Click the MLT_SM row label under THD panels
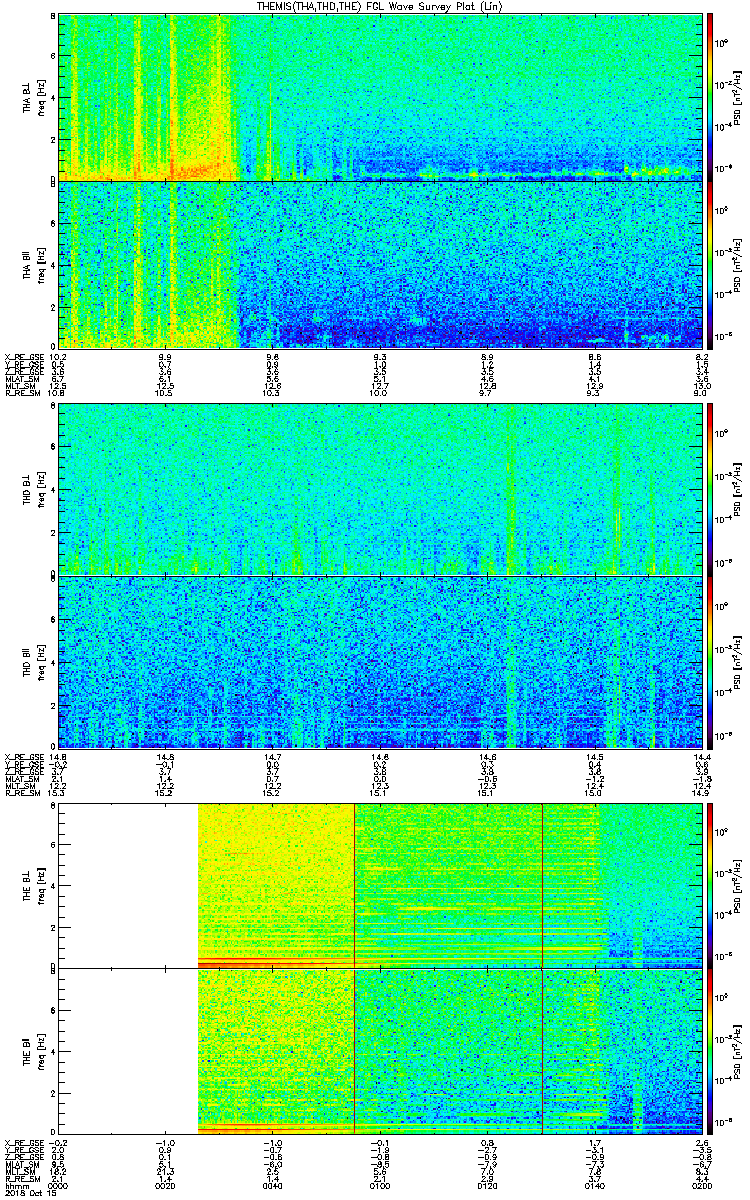The height and width of the screenshot is (1200, 750). click(19, 787)
